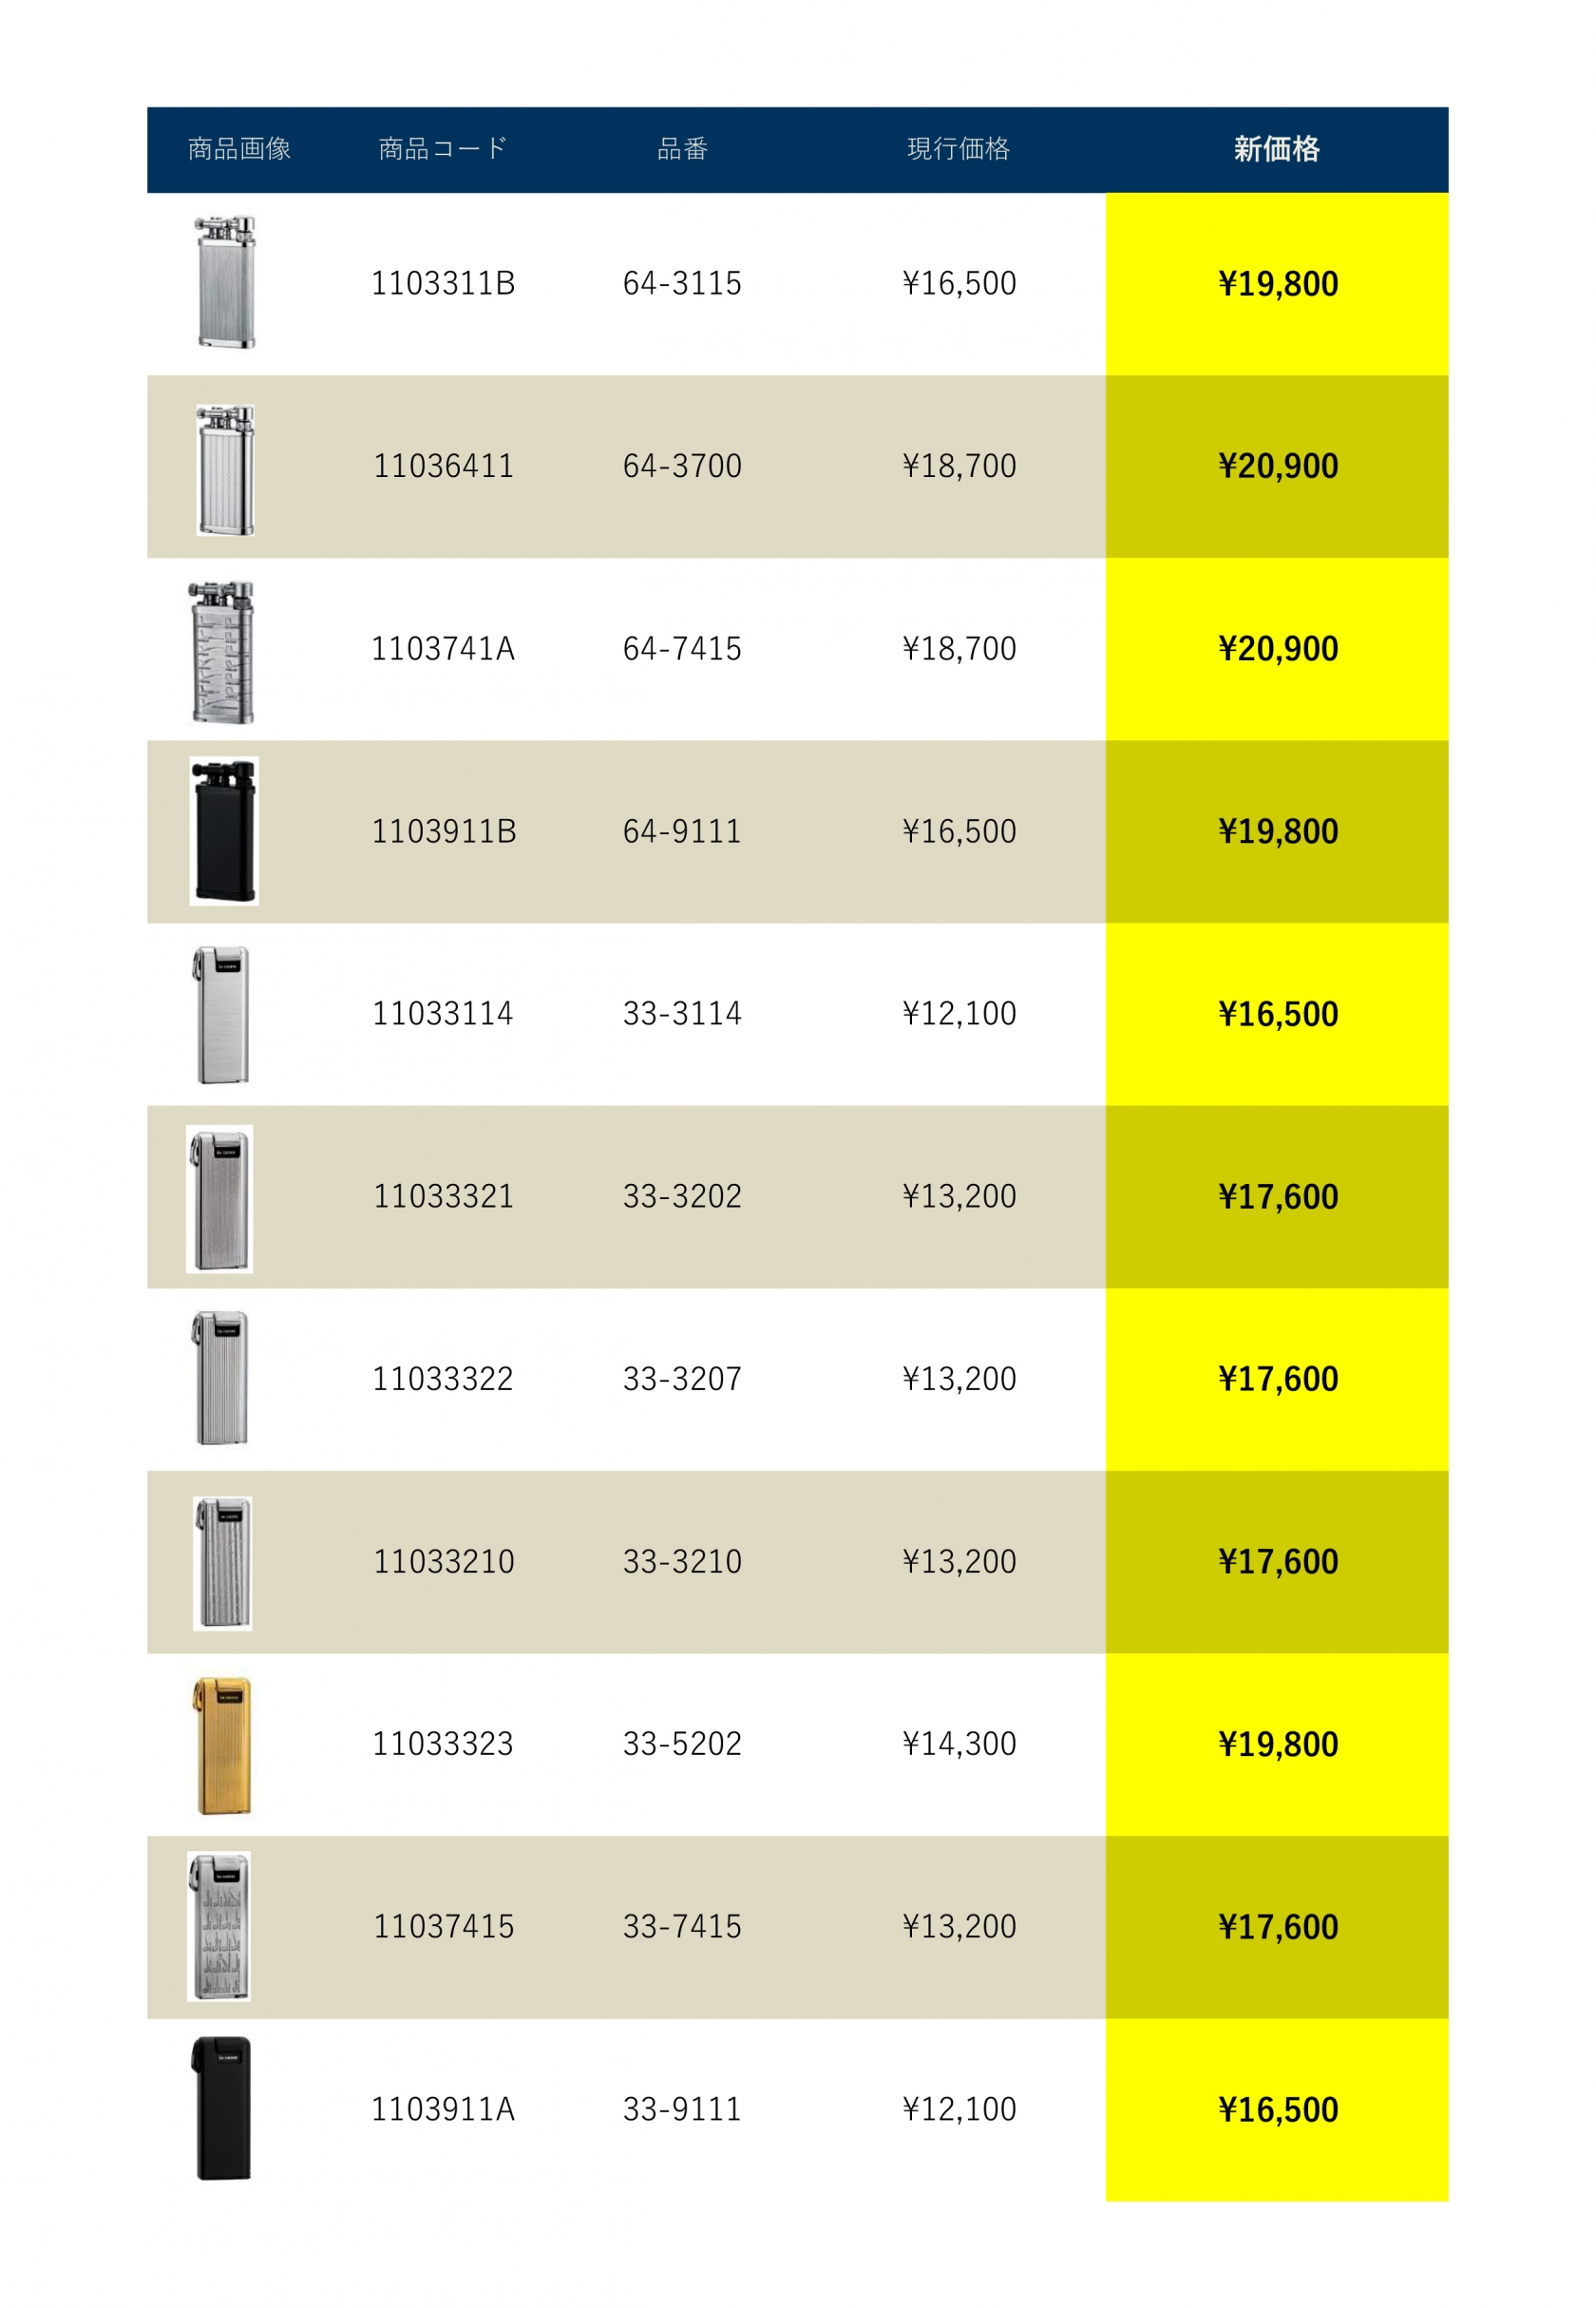Select the new price ¥16,500 for 33-9111
This screenshot has width=1596, height=2308.
tap(1277, 2110)
